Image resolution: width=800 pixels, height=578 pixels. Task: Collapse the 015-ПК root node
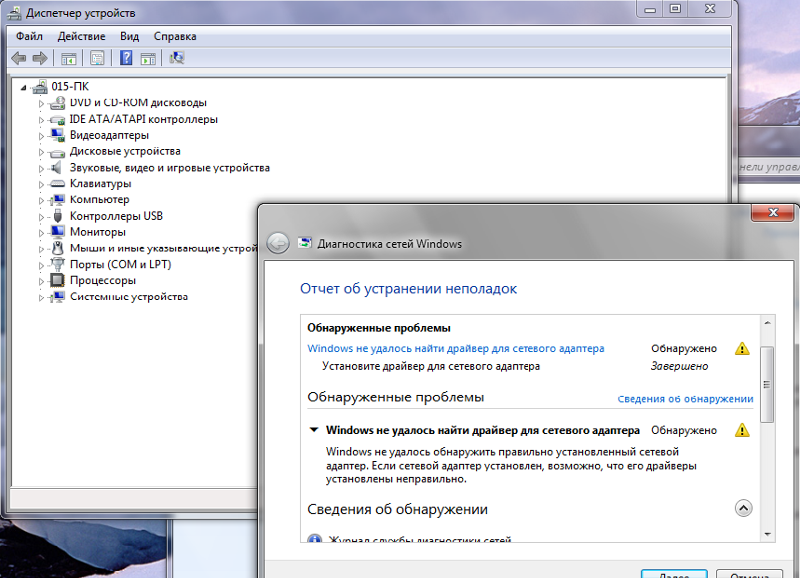pos(23,88)
